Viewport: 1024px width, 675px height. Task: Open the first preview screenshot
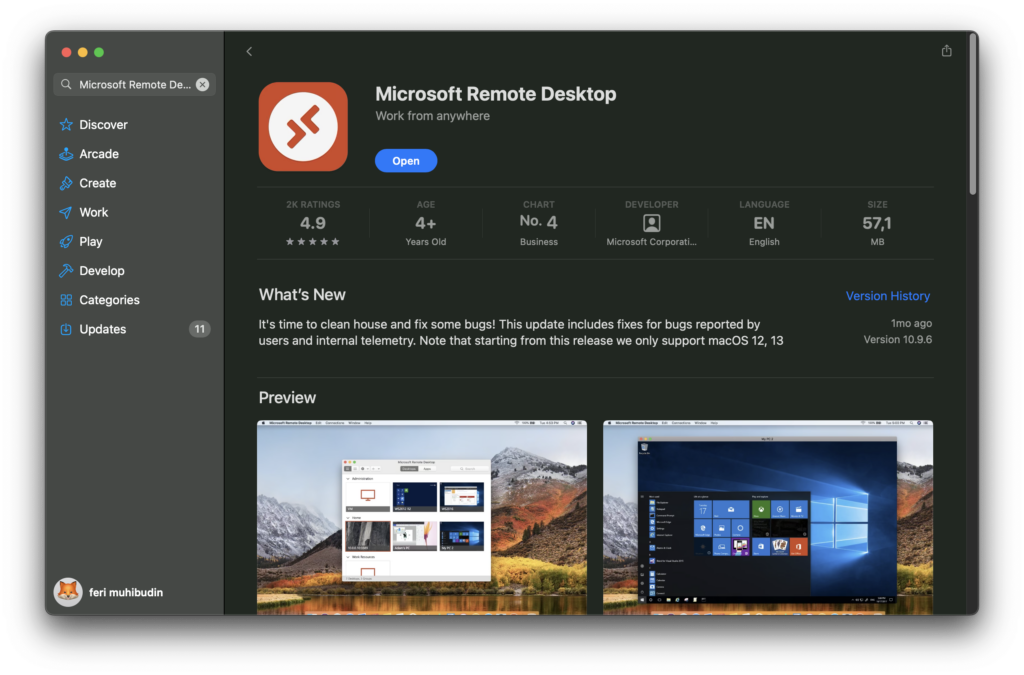pyautogui.click(x=422, y=517)
